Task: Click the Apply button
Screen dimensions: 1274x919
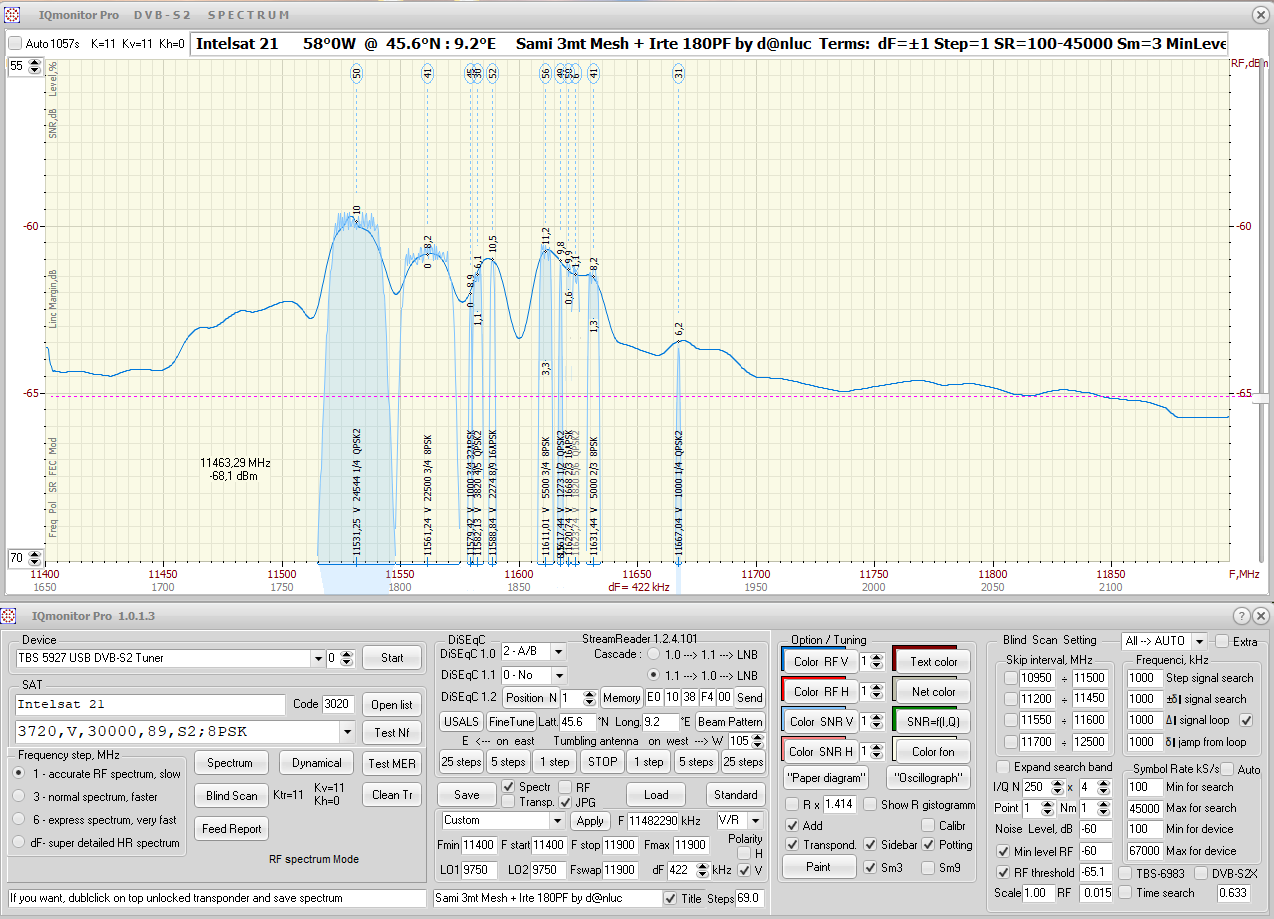Action: tap(590, 821)
